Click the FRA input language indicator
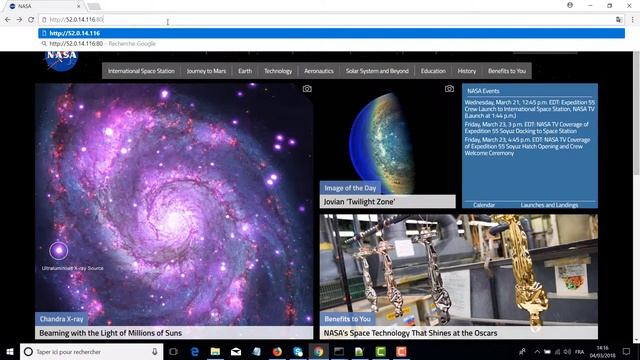This screenshot has height=360, width=640. coord(579,352)
